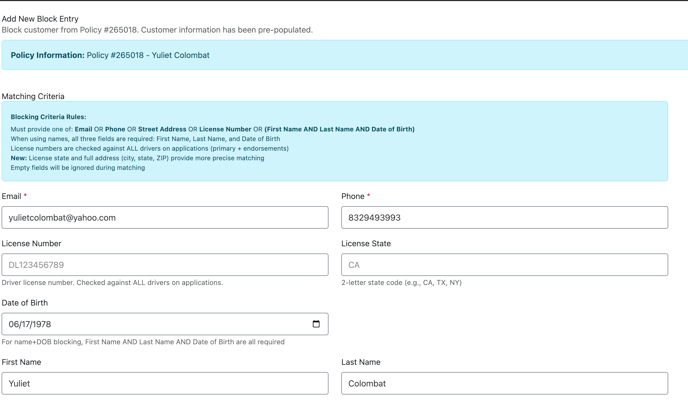
Task: Click the License State label
Action: pyautogui.click(x=366, y=244)
